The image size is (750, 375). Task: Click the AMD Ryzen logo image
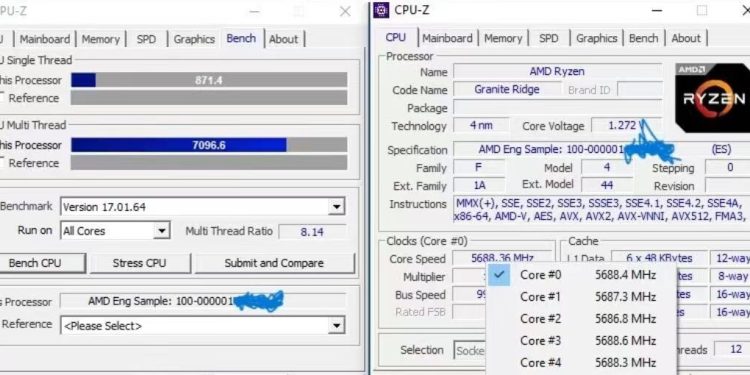click(712, 98)
